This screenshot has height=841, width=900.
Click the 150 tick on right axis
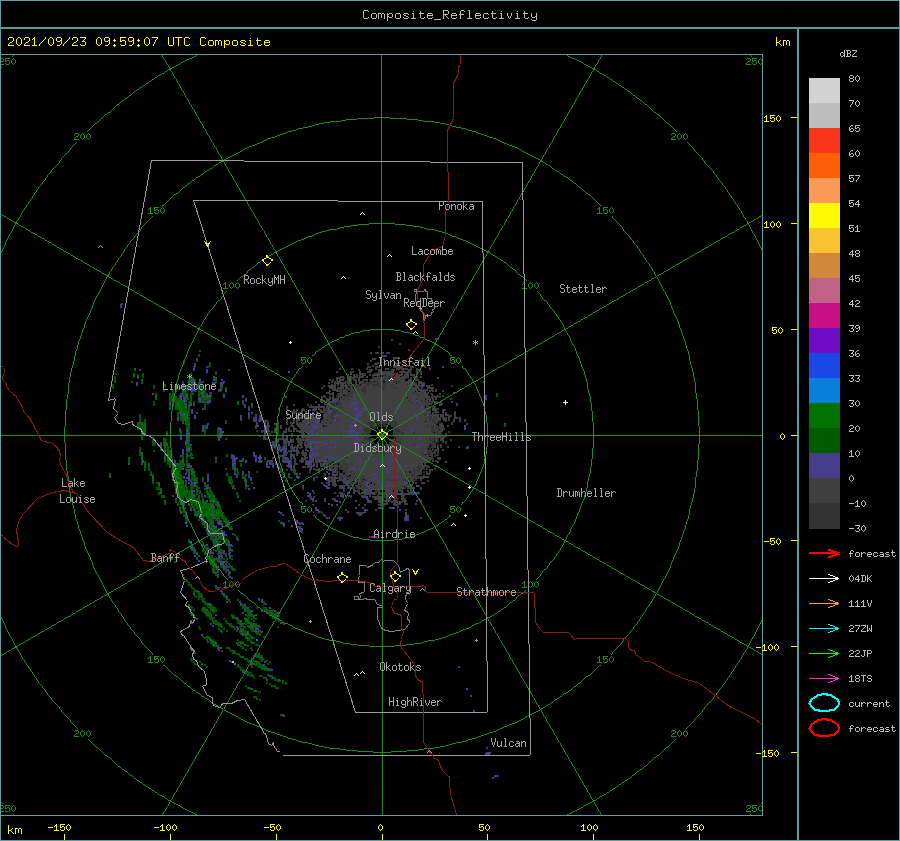coord(772,118)
